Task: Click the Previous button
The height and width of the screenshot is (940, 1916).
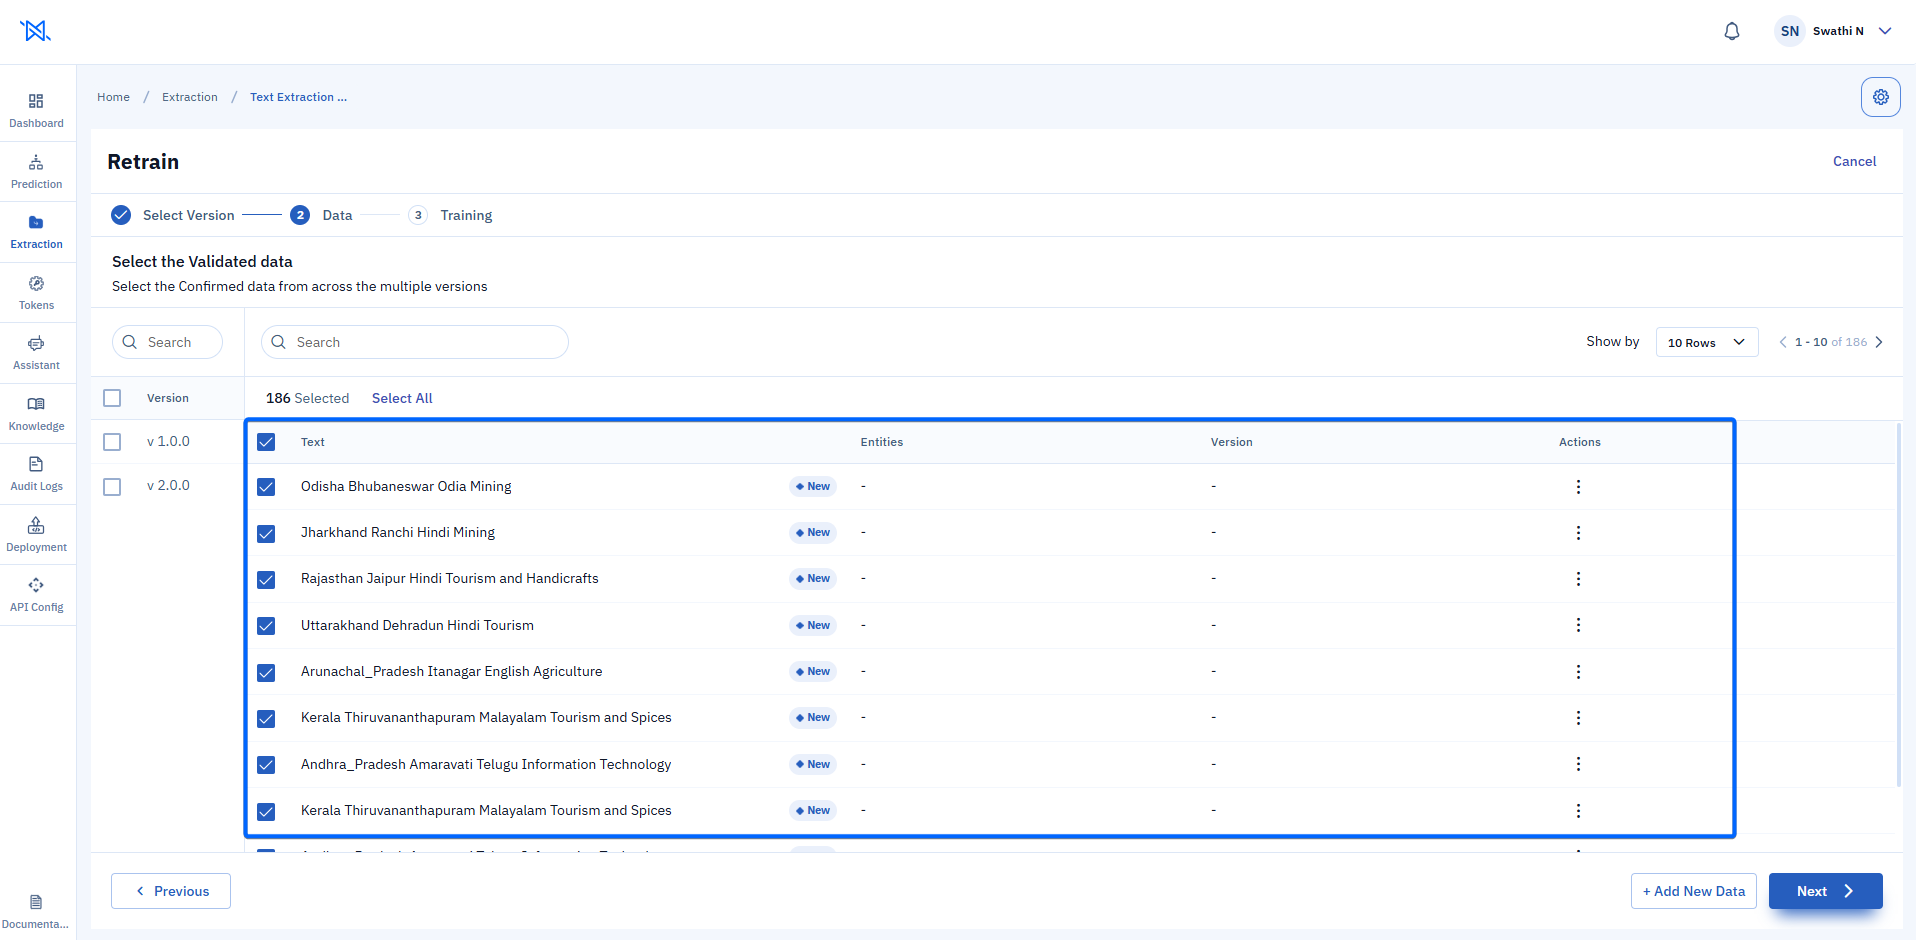Action: 171,891
